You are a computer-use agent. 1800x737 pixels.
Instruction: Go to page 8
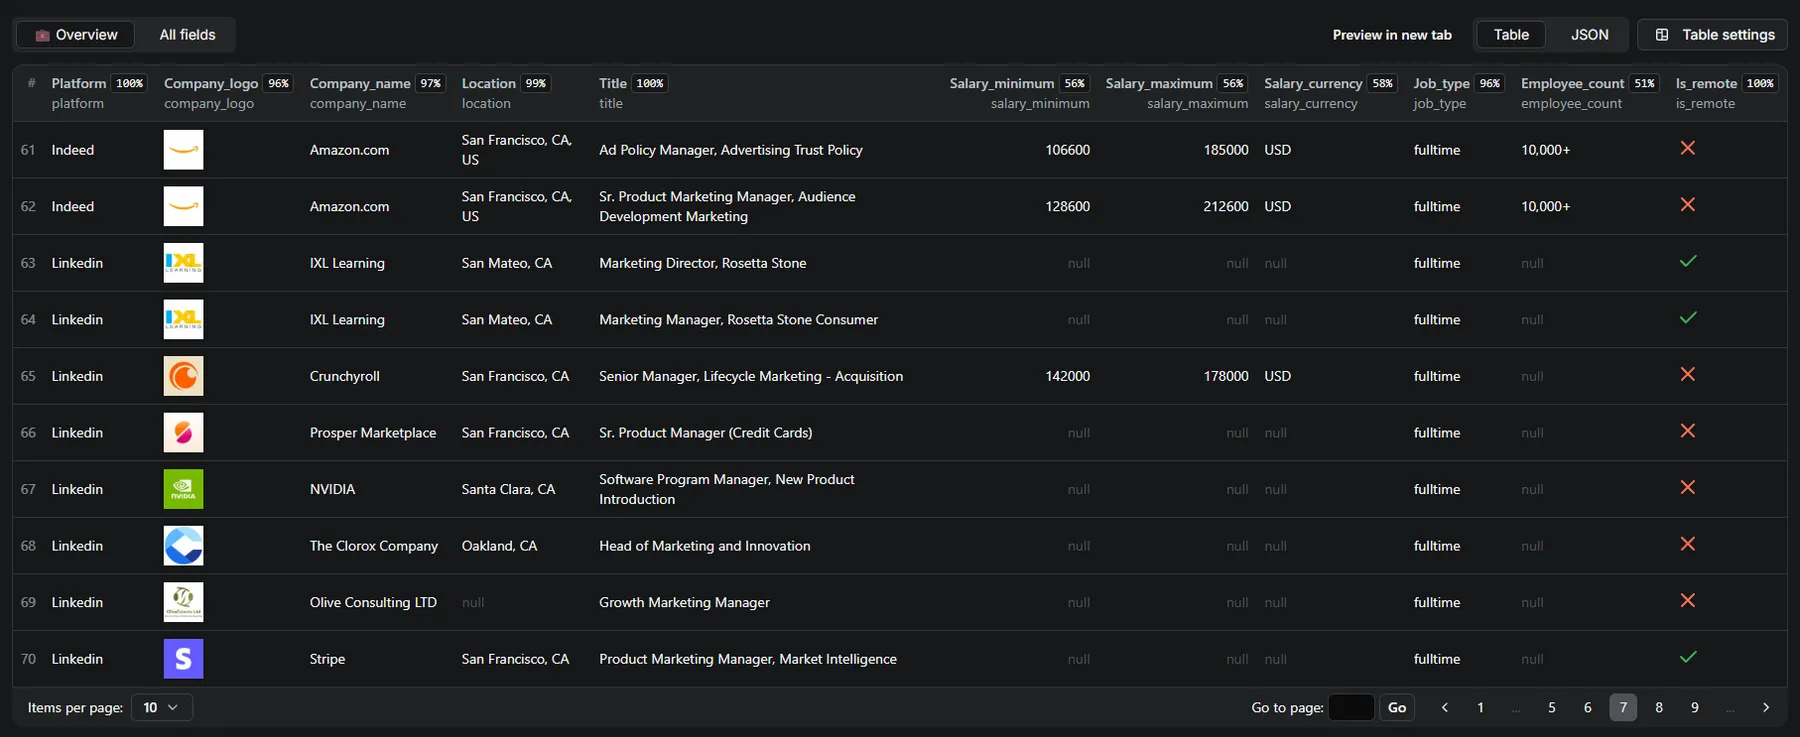pos(1659,707)
